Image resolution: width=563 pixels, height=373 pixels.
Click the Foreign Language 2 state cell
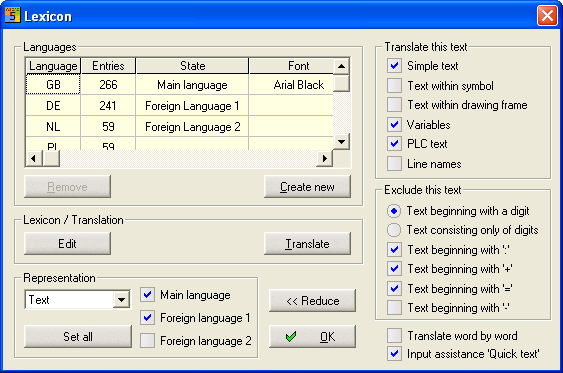[192, 126]
